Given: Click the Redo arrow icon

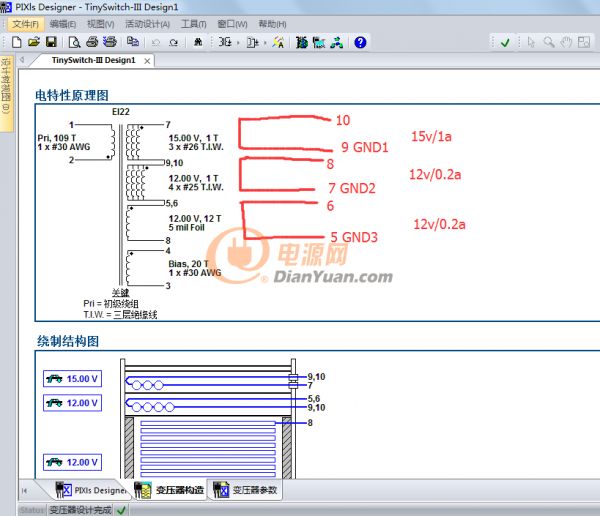Looking at the screenshot, I should pos(173,42).
